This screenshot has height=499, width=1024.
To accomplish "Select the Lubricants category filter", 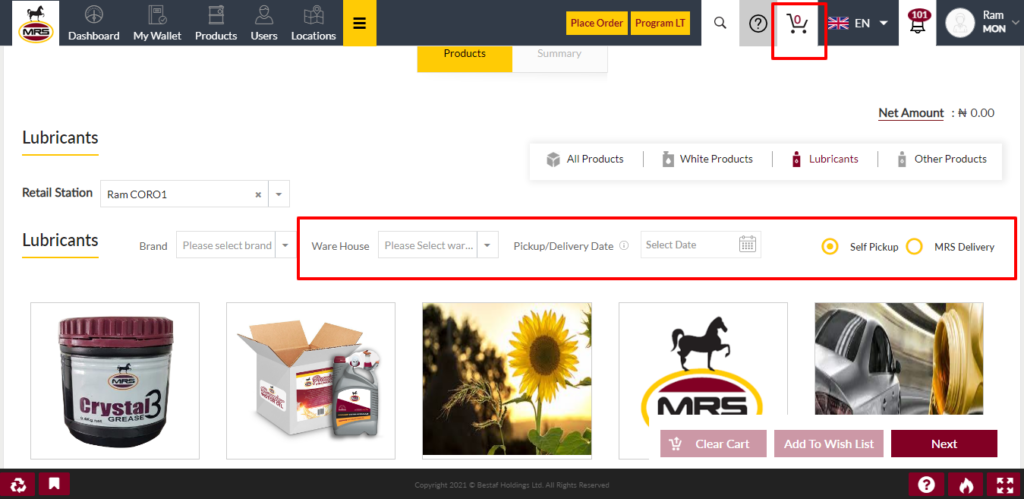I will (825, 159).
